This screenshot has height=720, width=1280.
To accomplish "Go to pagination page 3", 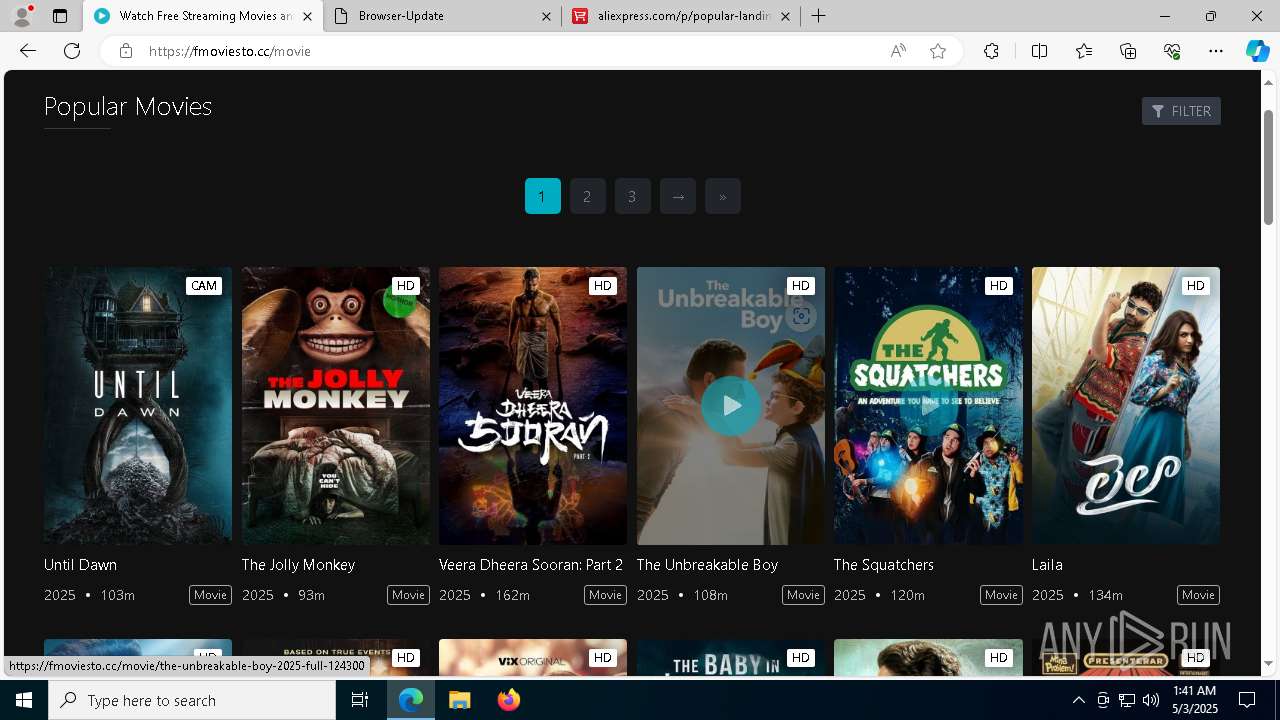I will tap(632, 196).
